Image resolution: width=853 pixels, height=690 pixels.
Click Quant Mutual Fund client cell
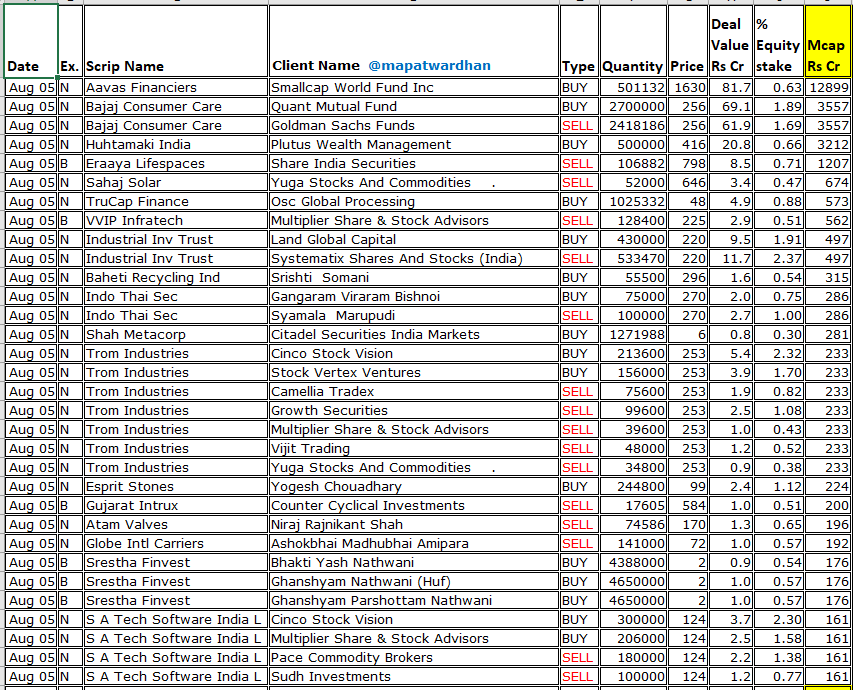tap(413, 107)
